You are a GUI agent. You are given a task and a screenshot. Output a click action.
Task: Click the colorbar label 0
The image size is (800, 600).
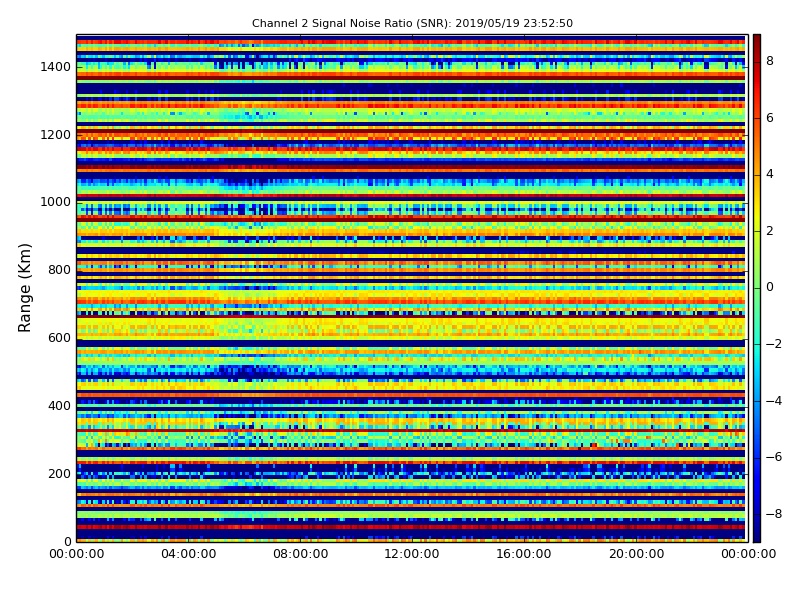[x=770, y=287]
